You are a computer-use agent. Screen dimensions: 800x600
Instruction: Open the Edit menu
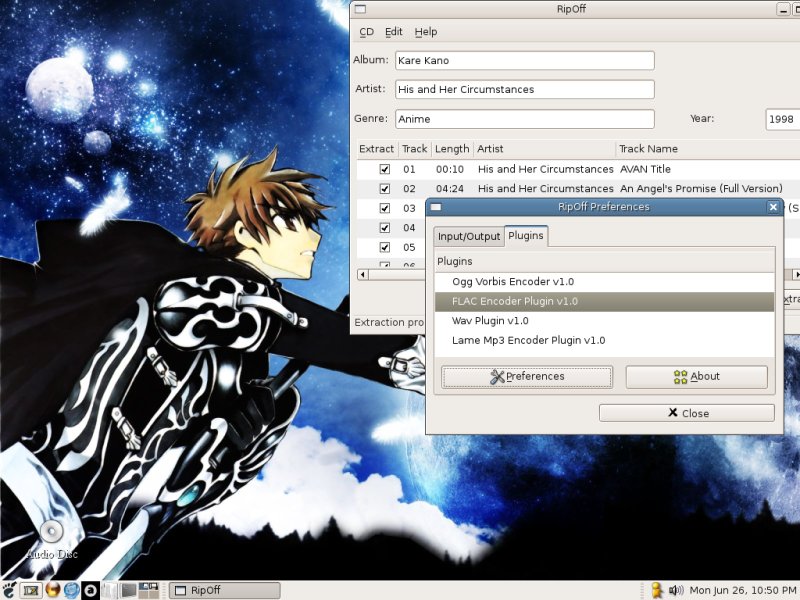click(x=394, y=32)
